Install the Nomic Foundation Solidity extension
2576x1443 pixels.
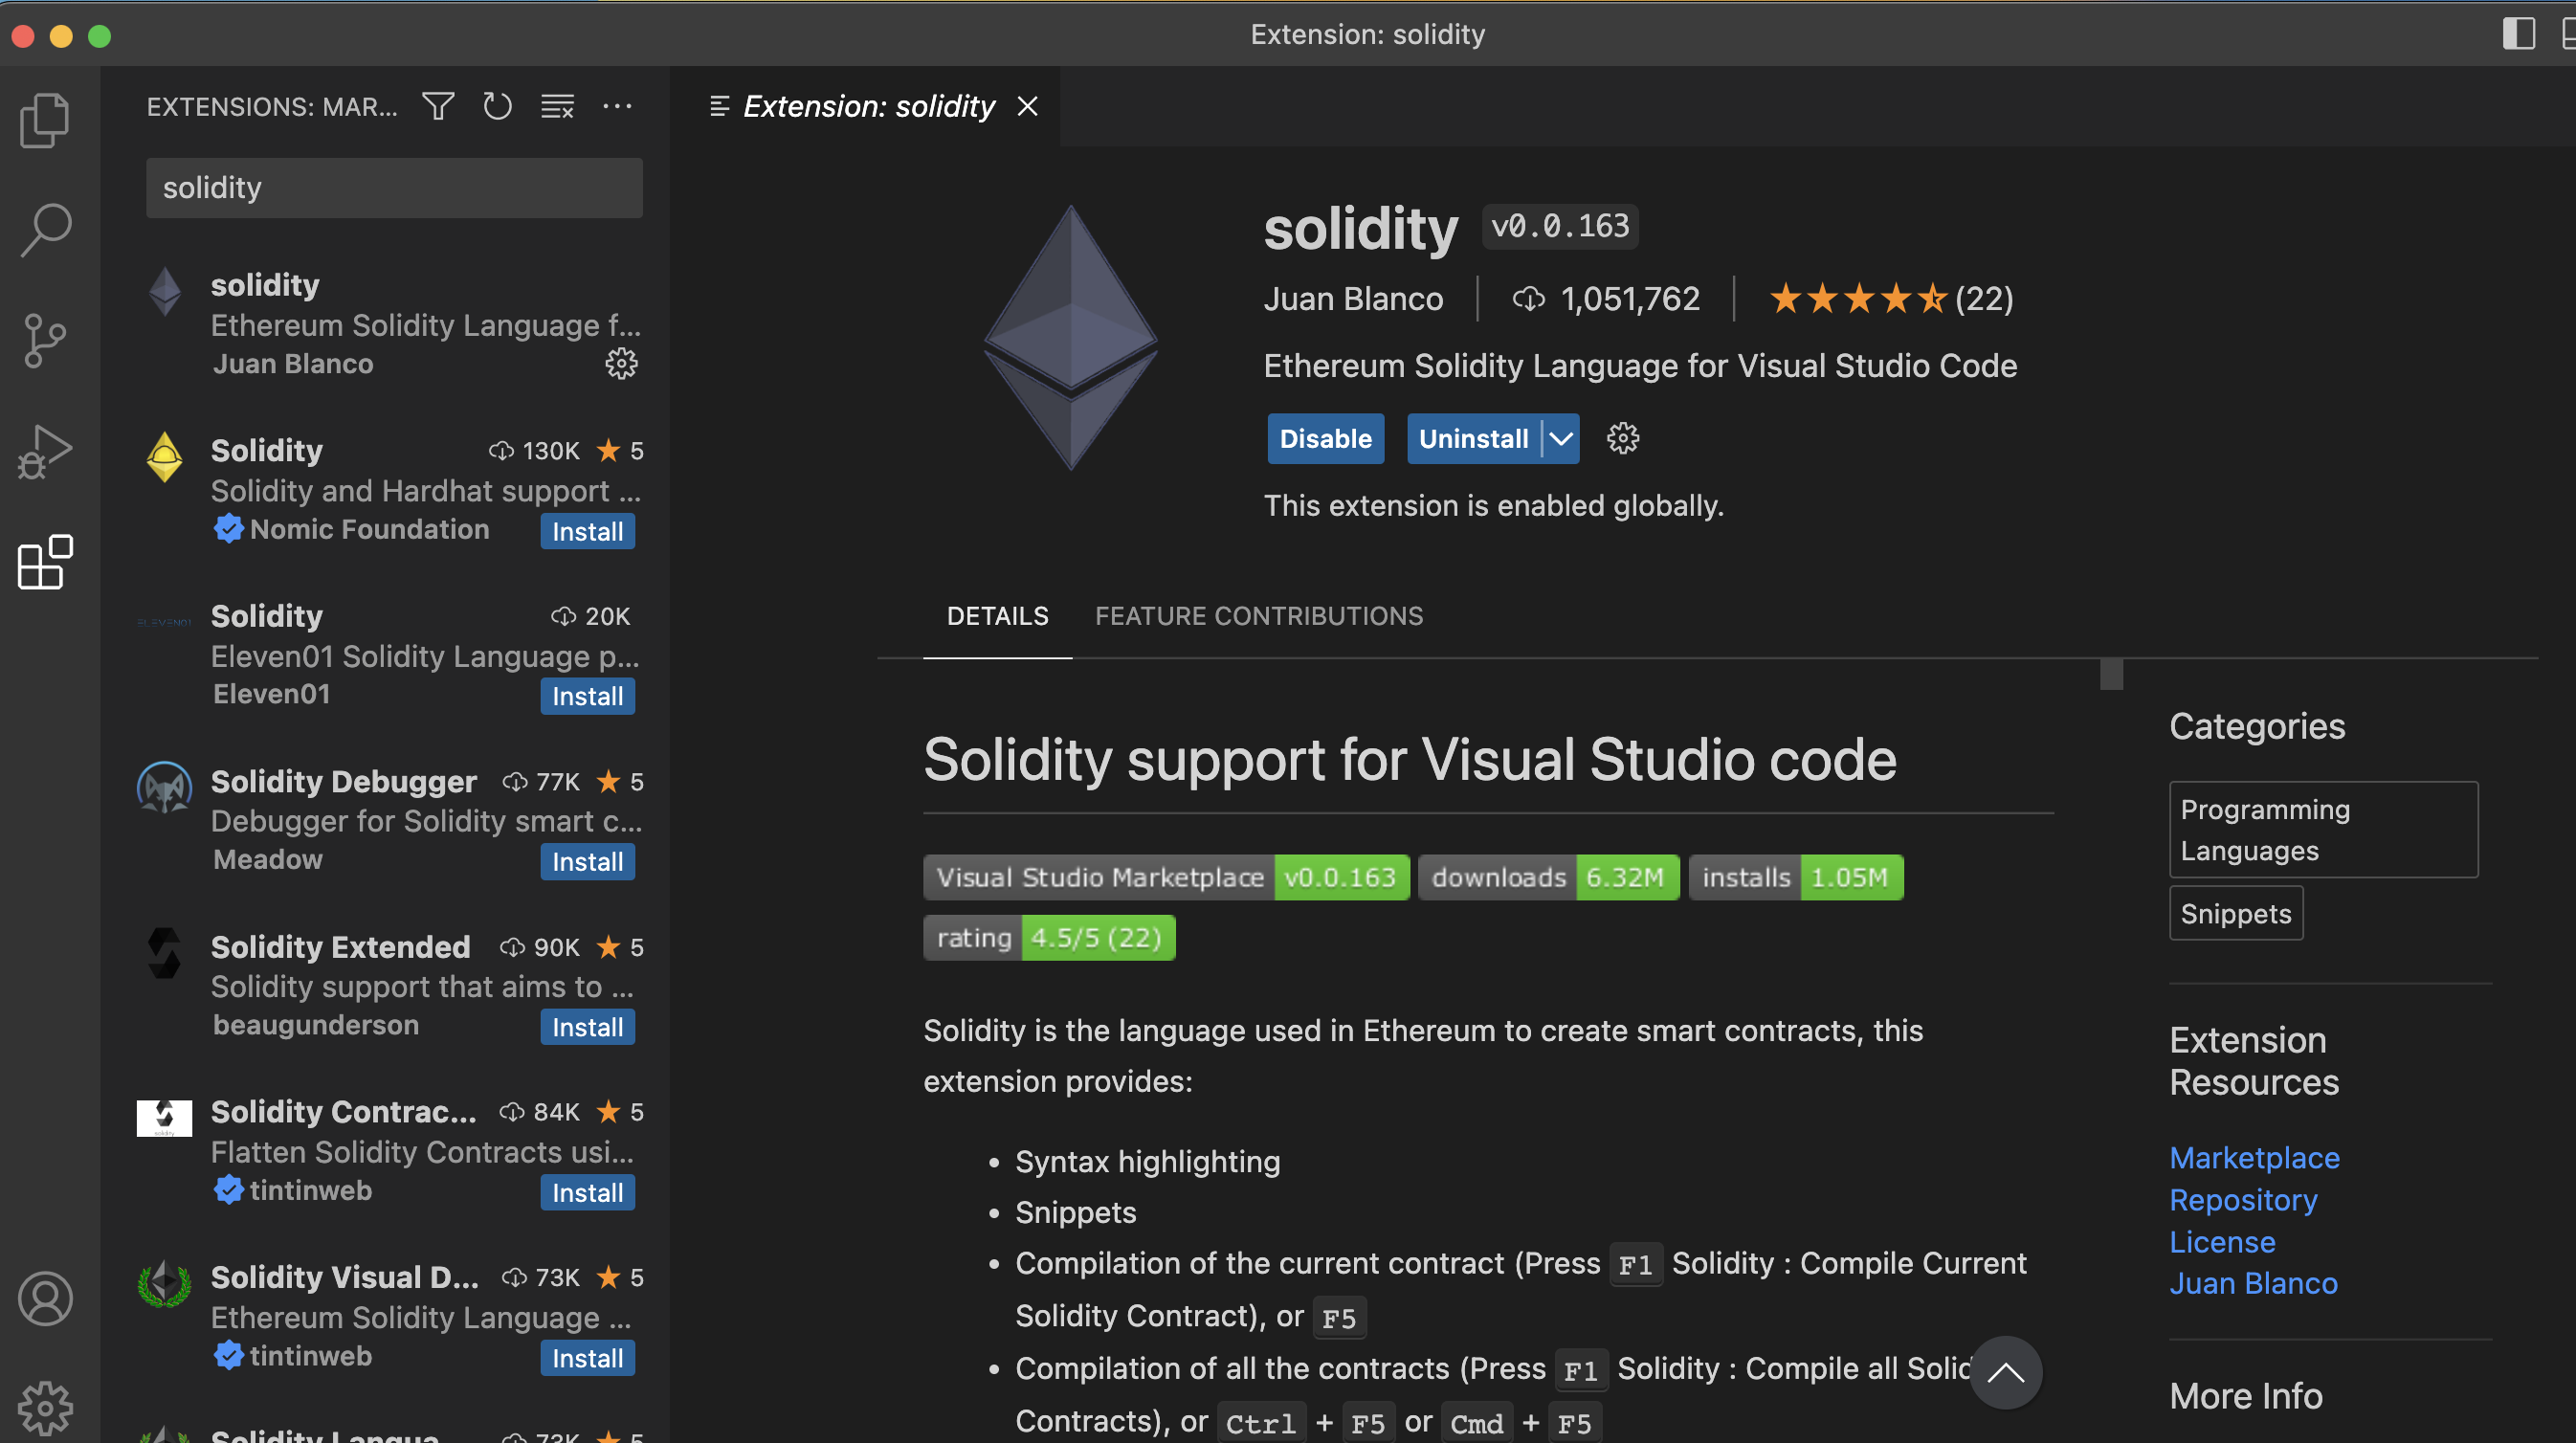[x=587, y=532]
